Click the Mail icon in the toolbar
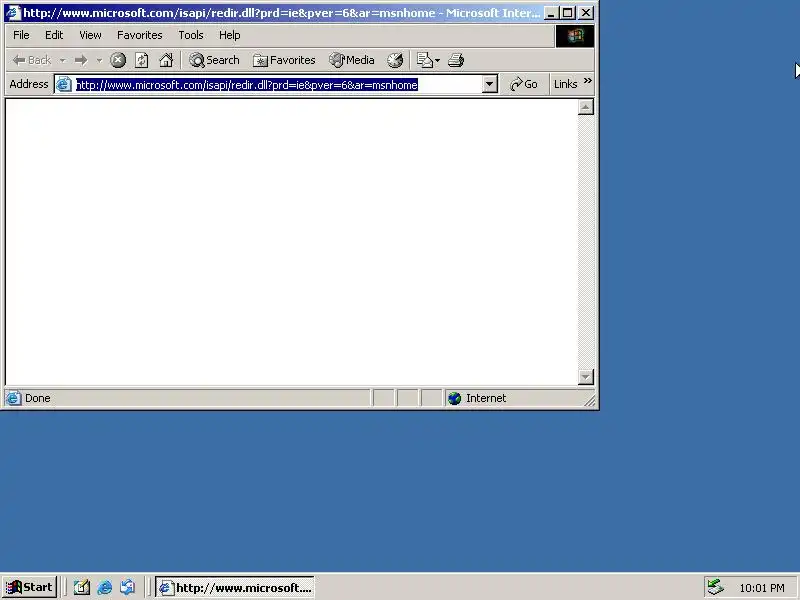This screenshot has height=600, width=800. tap(428, 60)
